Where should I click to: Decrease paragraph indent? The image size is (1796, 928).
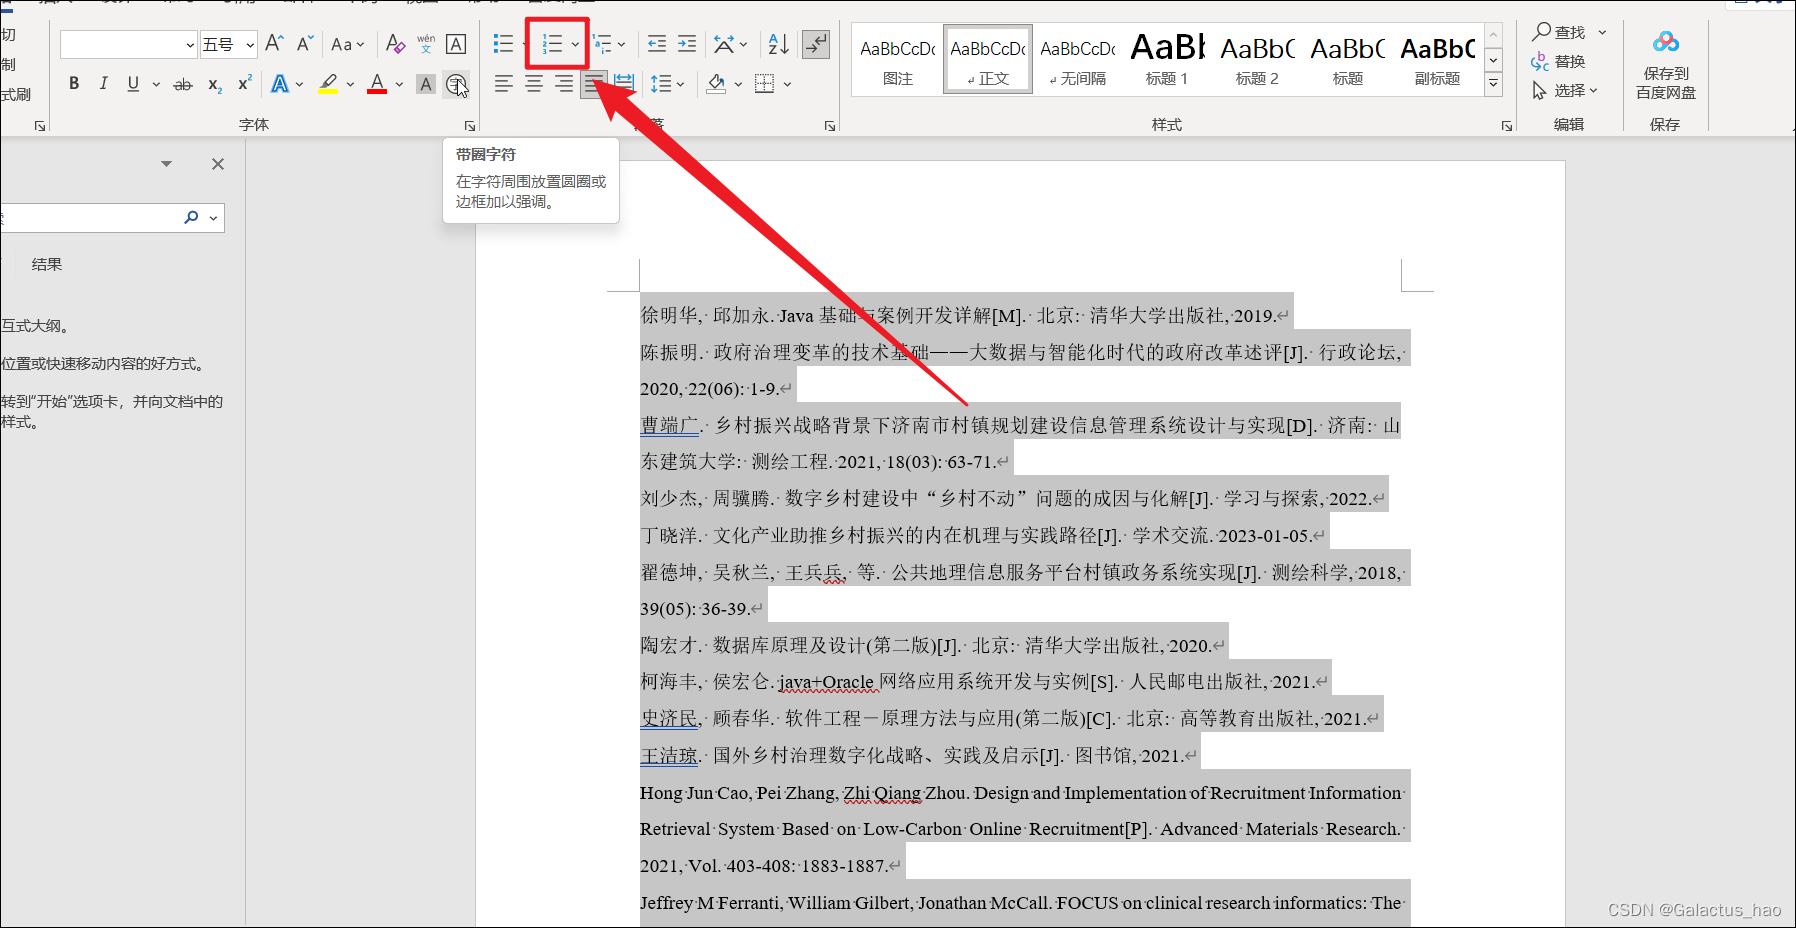tap(657, 44)
